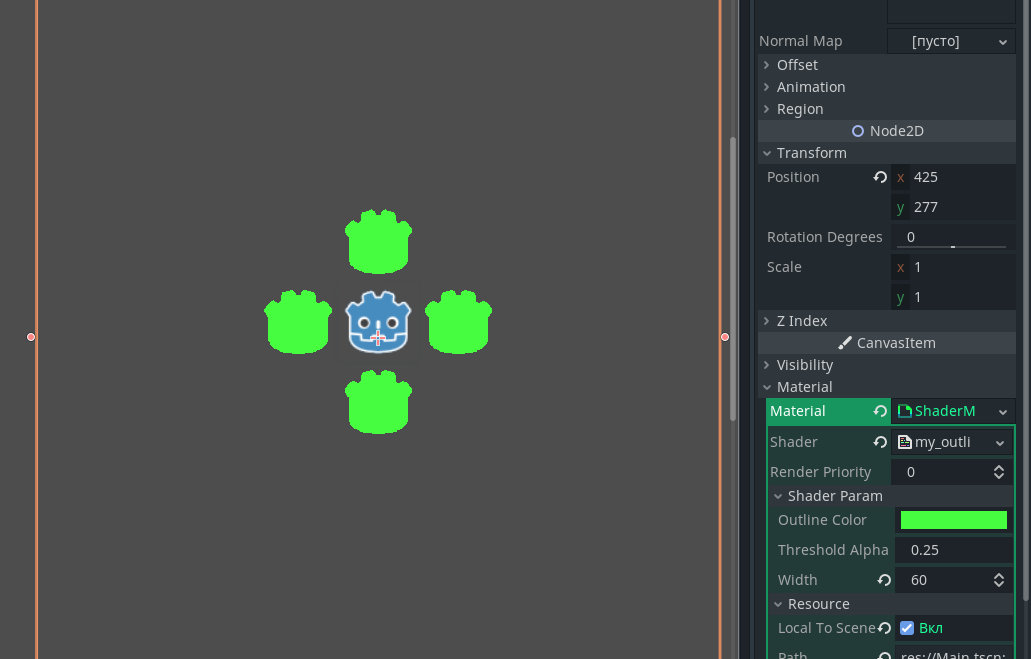Screen dimensions: 1031x659
Task: Click the left red viewport edge handle
Action: pyautogui.click(x=31, y=337)
